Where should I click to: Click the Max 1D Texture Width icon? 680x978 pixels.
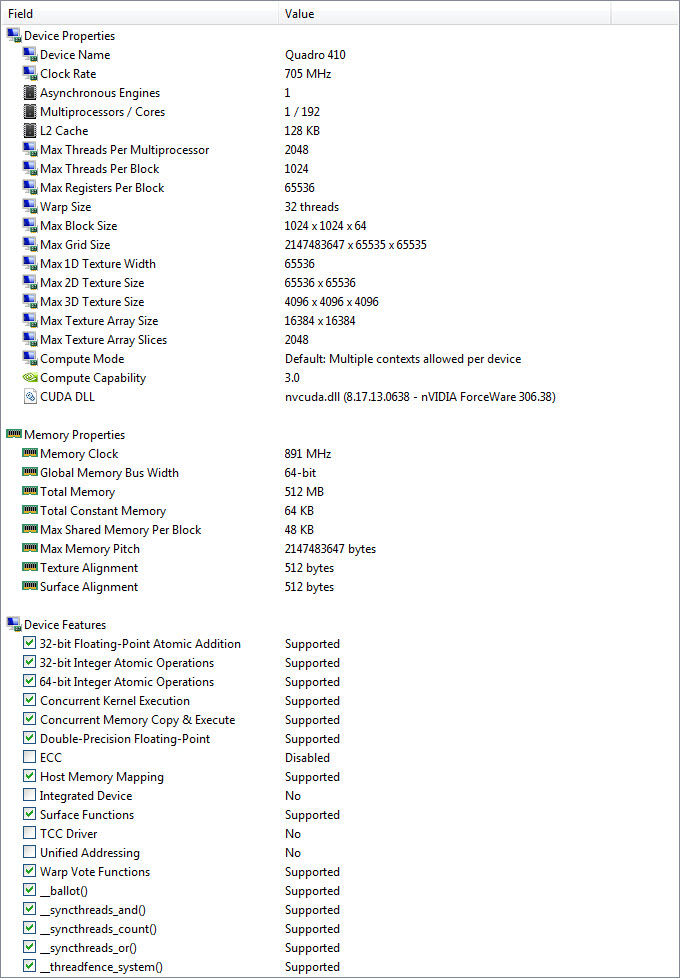coord(30,264)
